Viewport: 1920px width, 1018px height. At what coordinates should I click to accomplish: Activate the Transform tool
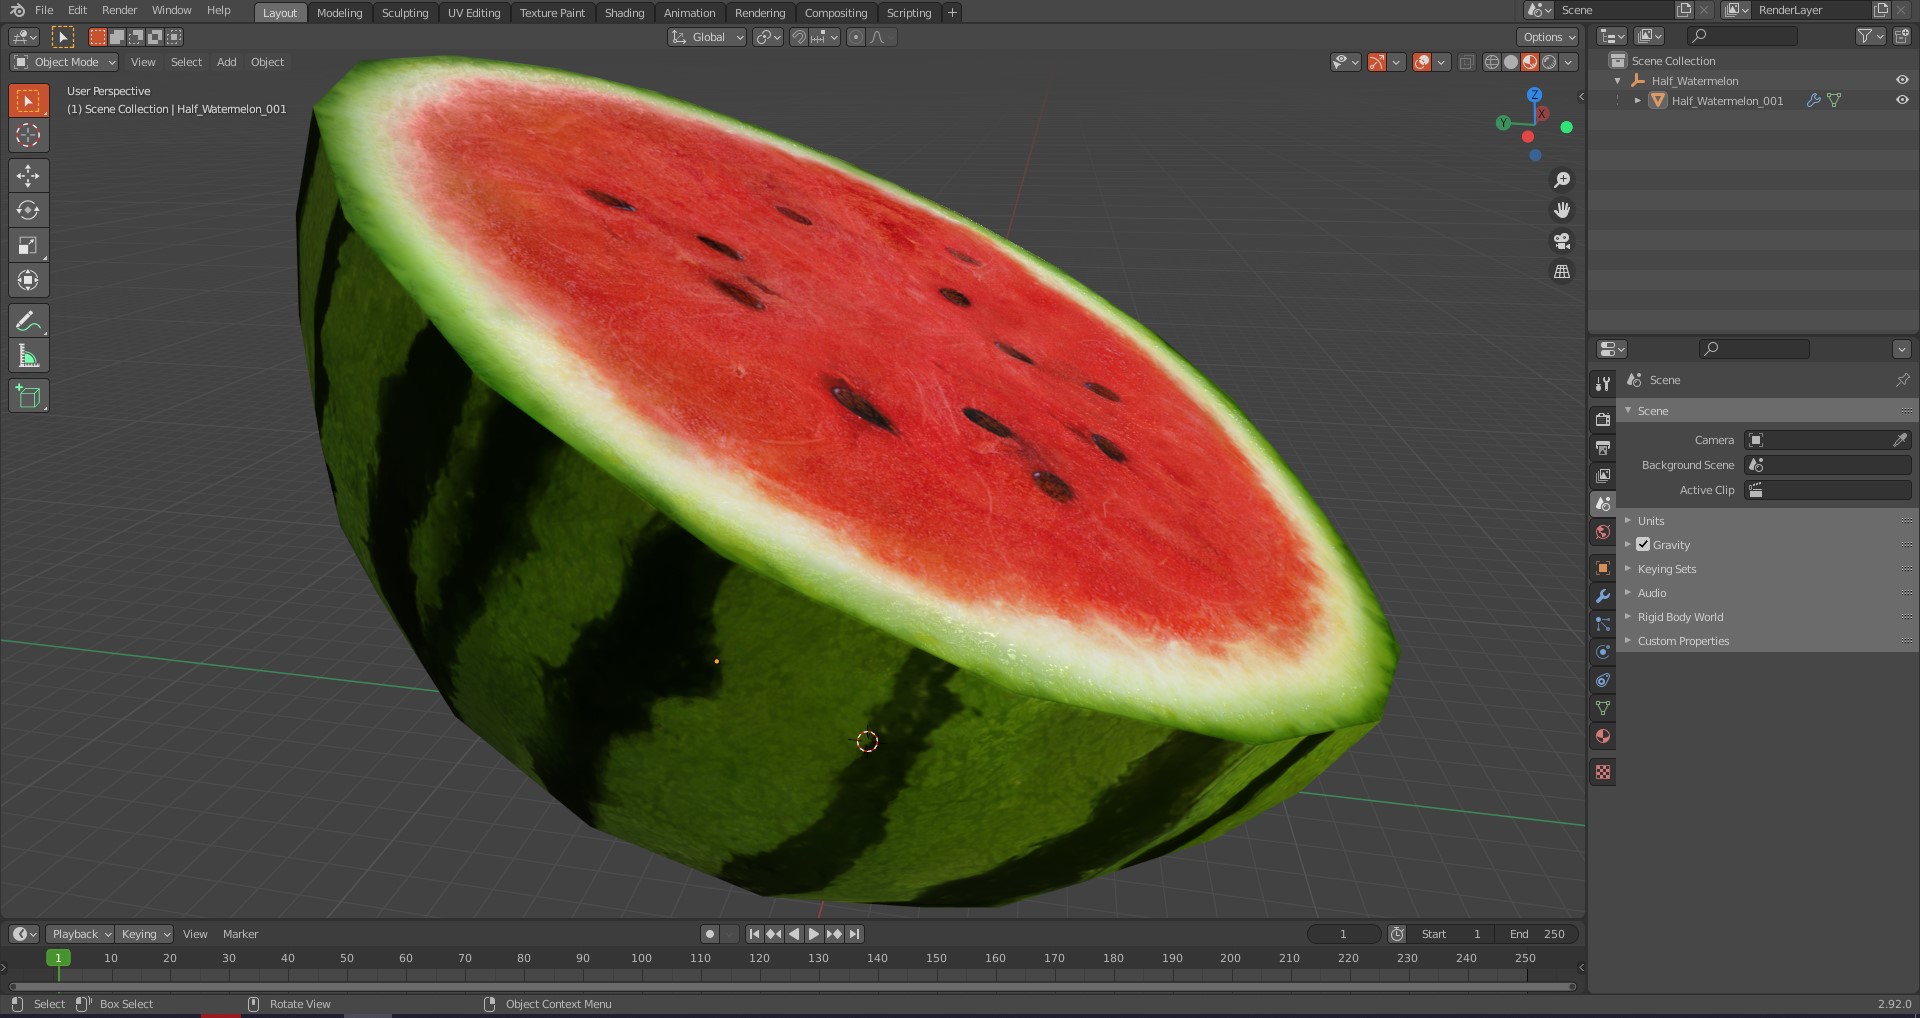pos(28,281)
